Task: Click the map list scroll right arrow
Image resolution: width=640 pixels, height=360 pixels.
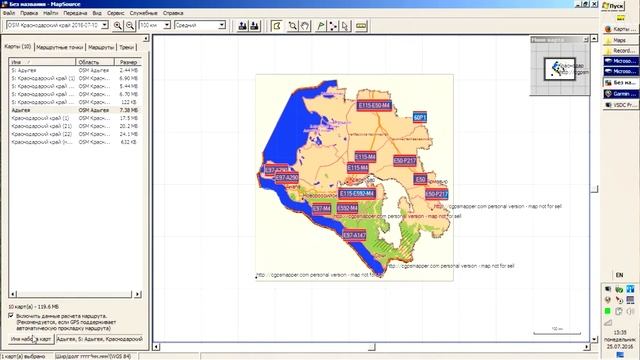Action: [x=138, y=294]
